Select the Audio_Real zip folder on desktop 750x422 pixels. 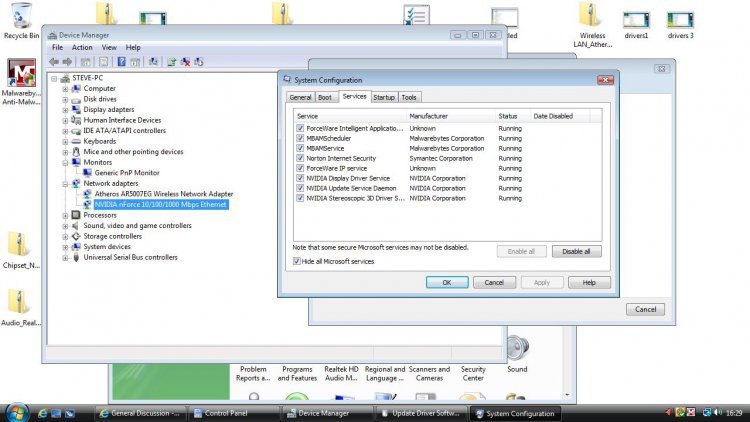click(21, 308)
